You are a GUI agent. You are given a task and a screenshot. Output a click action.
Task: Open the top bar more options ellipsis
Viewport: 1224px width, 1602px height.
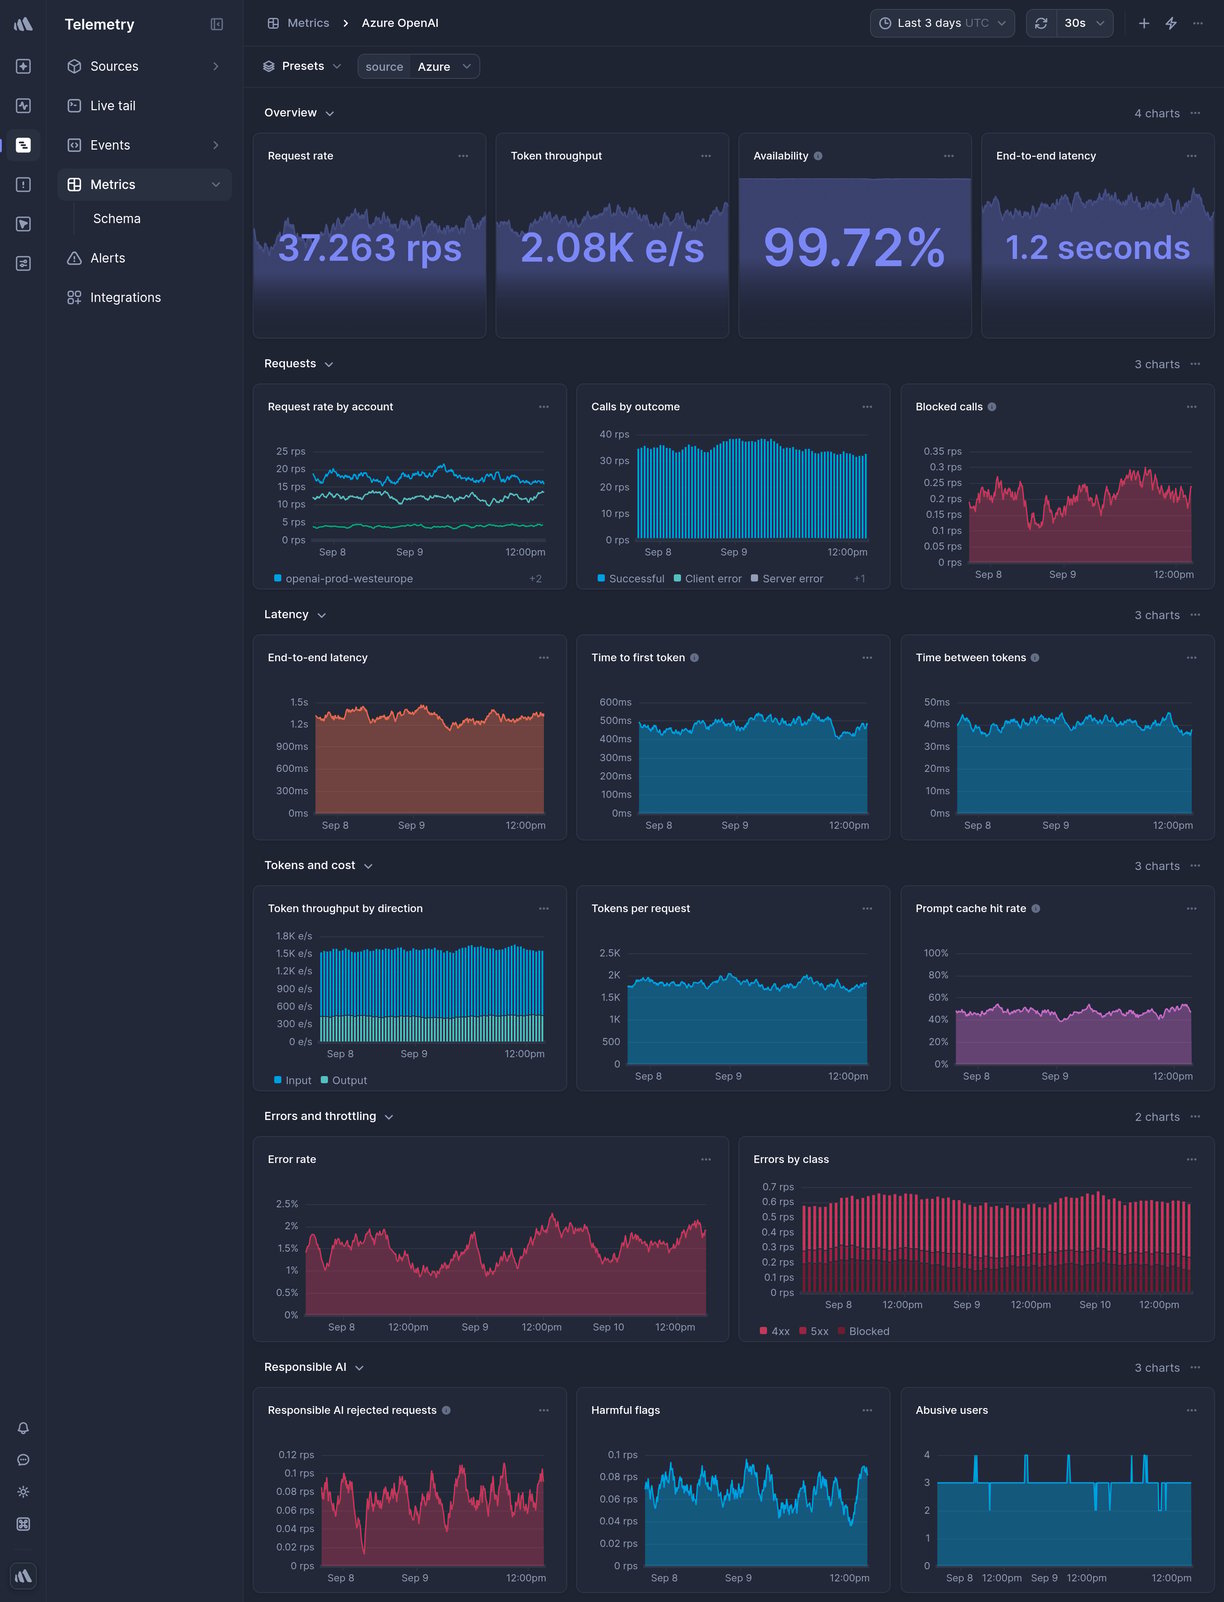1198,23
